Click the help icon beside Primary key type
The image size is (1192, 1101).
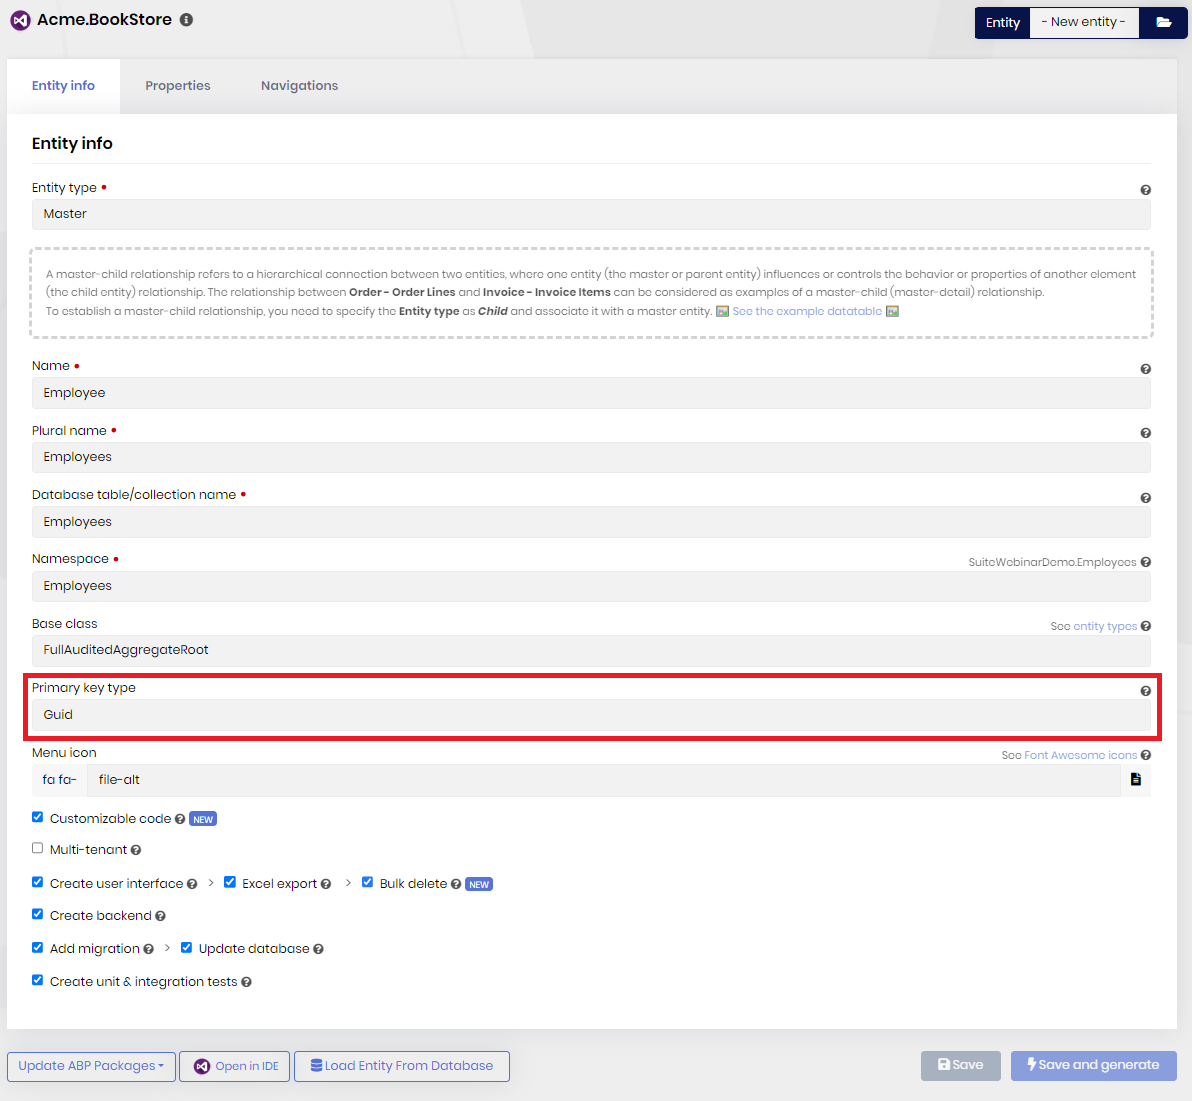(1146, 690)
